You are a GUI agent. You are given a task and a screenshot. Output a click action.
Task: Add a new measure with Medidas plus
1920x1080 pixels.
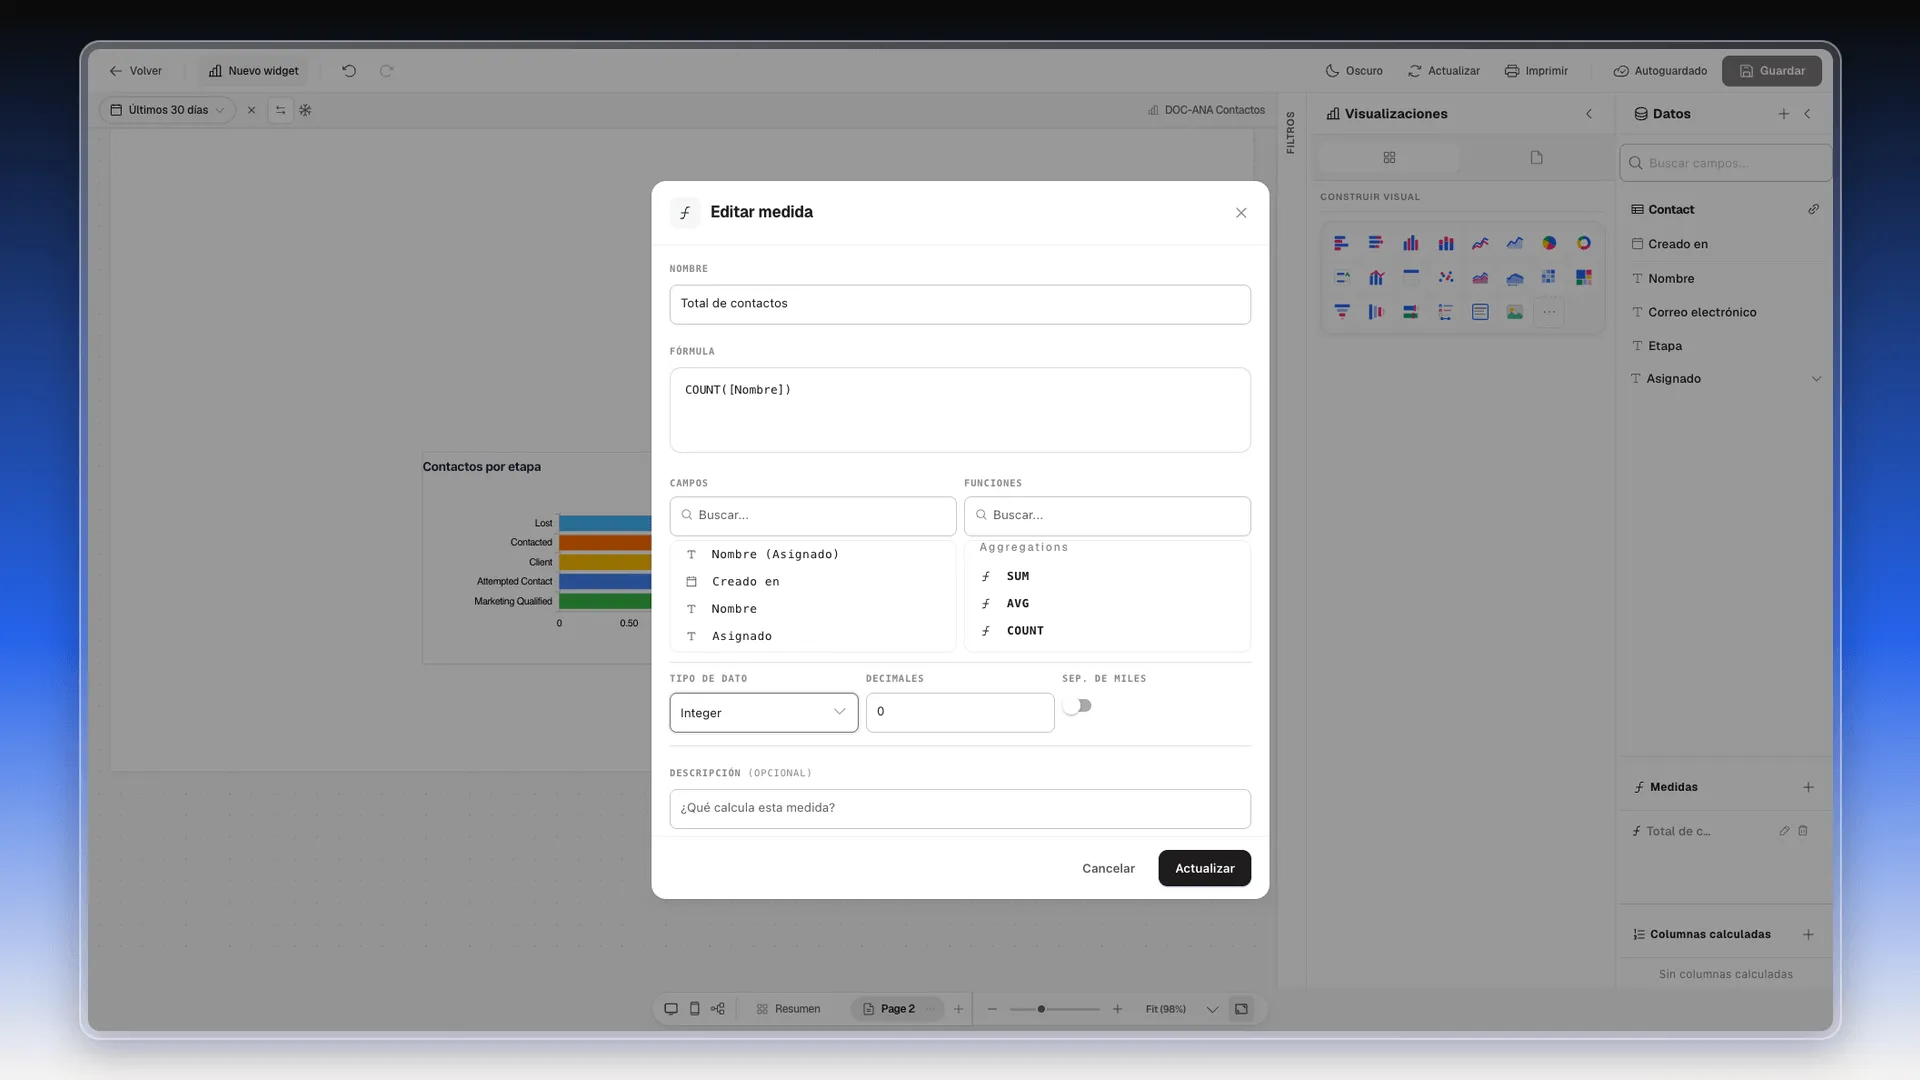[1808, 787]
